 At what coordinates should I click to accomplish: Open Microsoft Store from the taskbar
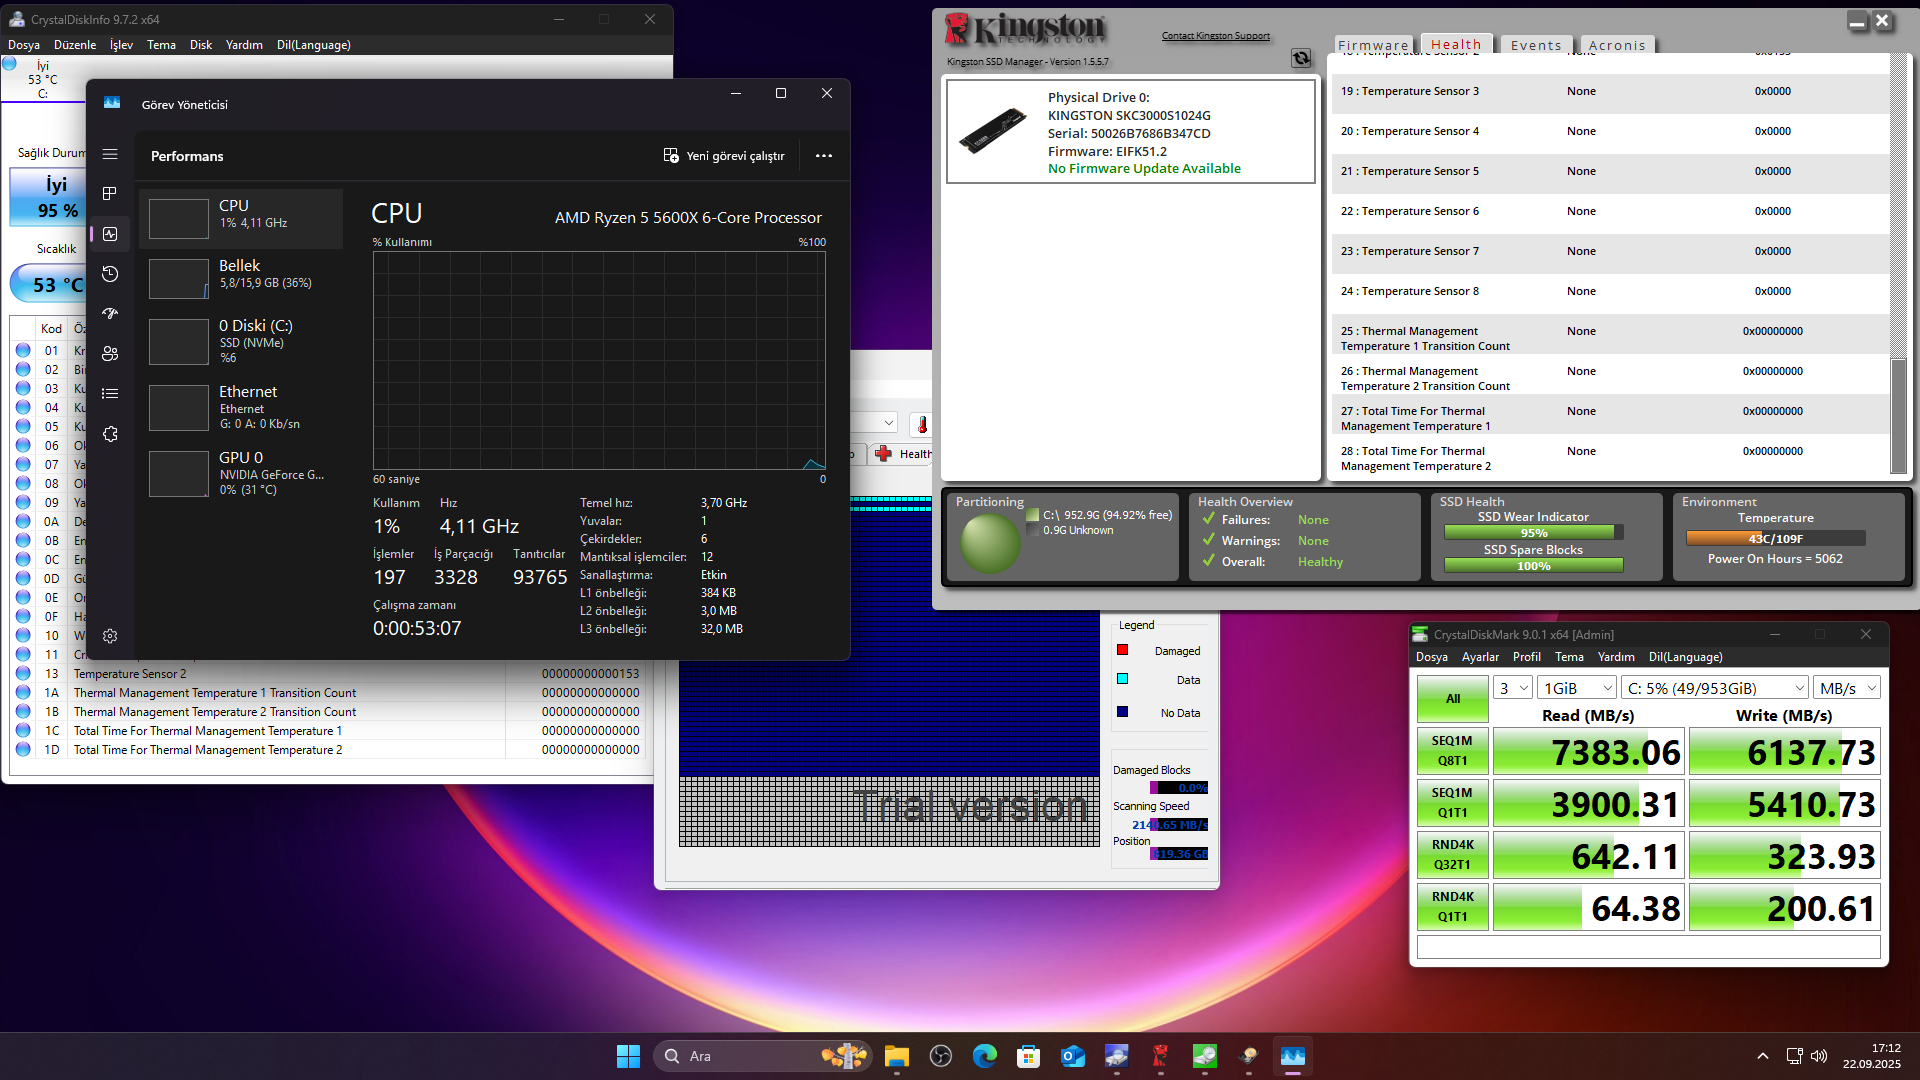(x=1028, y=1056)
